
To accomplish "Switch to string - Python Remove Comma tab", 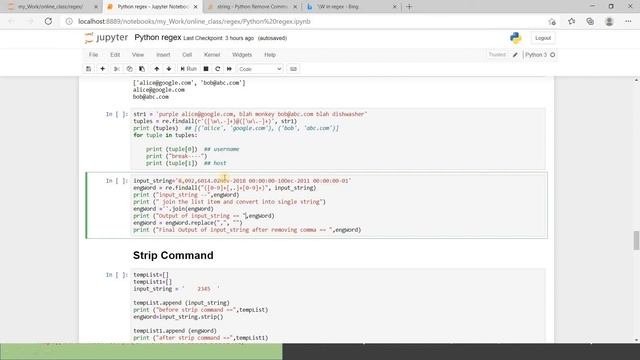I will 252,7.
